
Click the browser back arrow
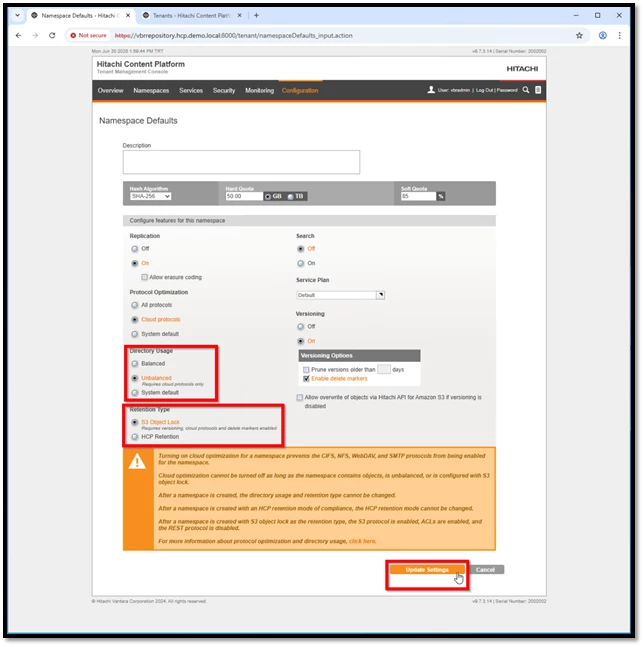(19, 35)
